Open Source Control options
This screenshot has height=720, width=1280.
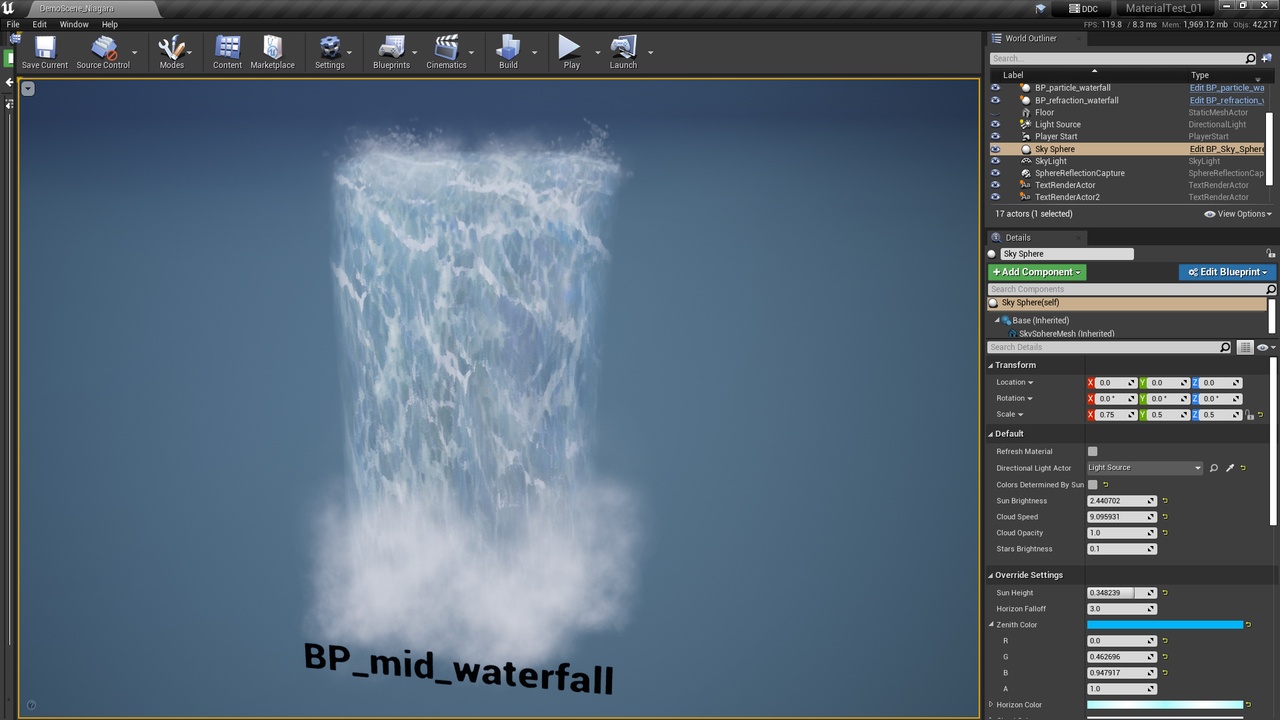point(104,47)
